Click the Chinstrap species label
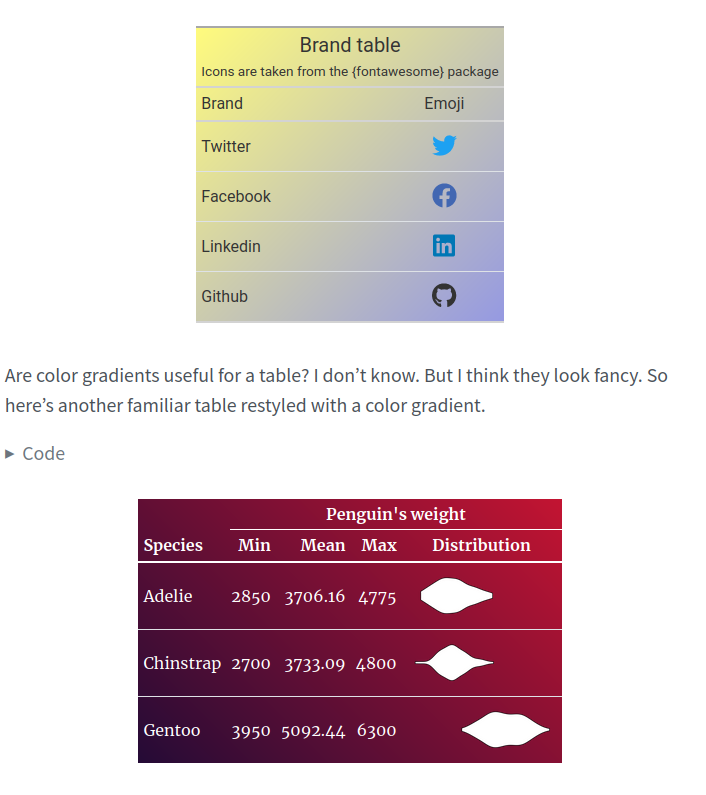This screenshot has height=795, width=706. pyautogui.click(x=182, y=663)
